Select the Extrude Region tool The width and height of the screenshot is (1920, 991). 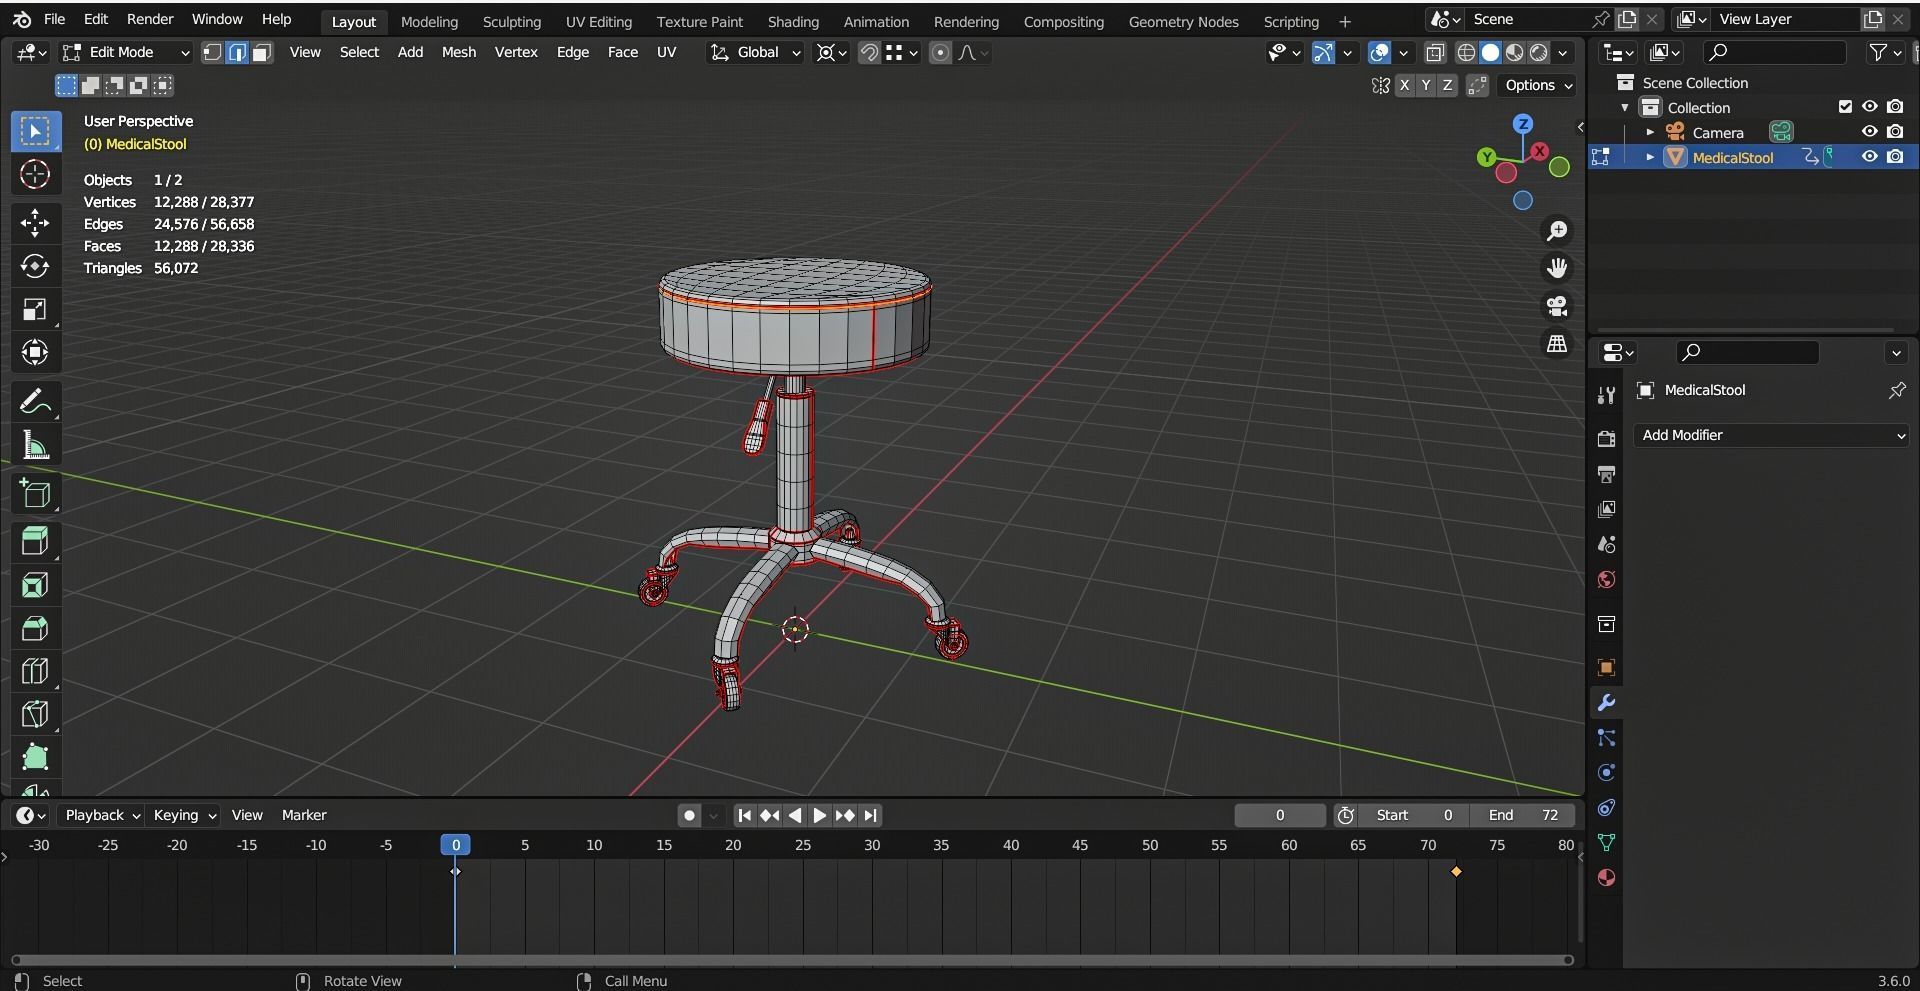tap(35, 542)
